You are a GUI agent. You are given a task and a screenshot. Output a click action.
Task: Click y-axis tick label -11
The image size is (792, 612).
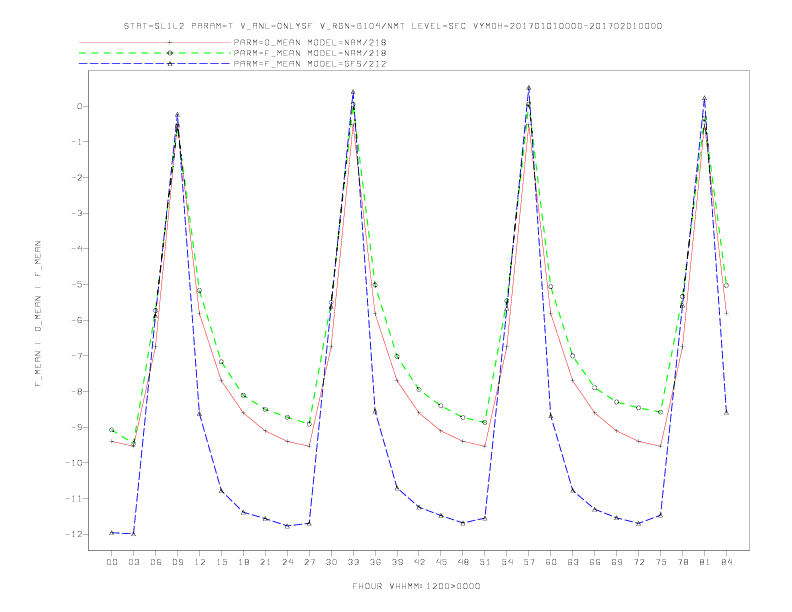tap(74, 498)
